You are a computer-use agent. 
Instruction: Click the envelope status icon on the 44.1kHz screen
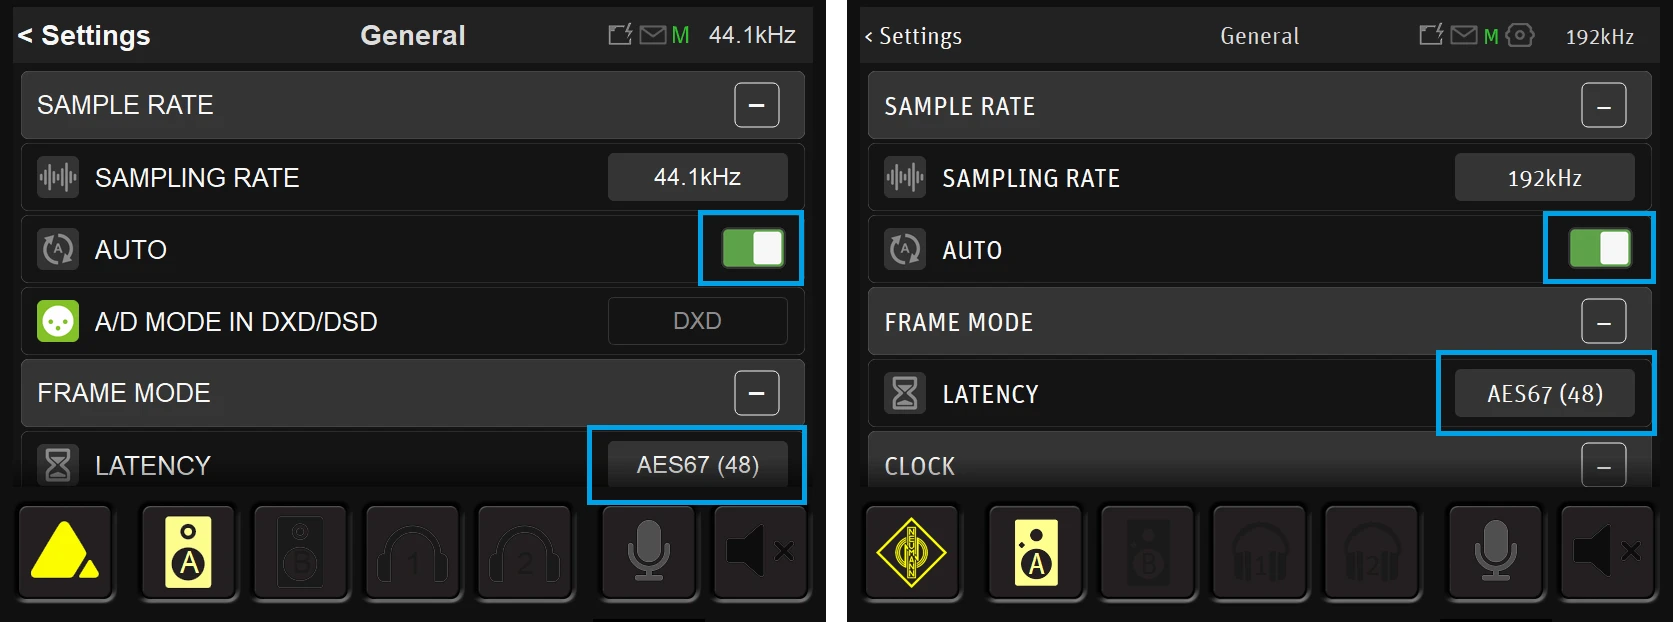click(x=653, y=35)
